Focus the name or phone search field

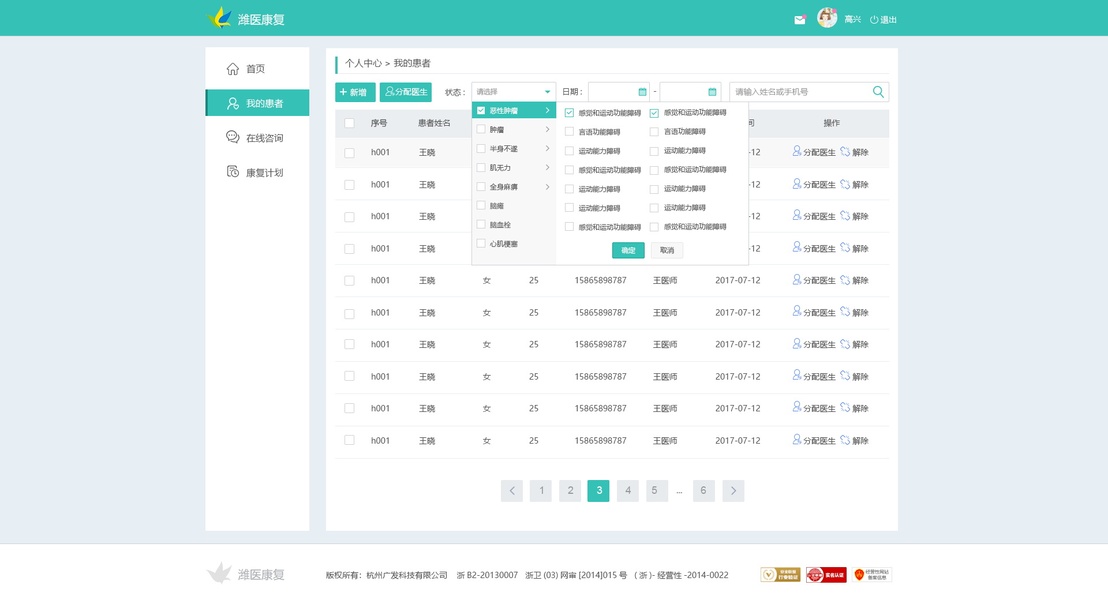(801, 92)
